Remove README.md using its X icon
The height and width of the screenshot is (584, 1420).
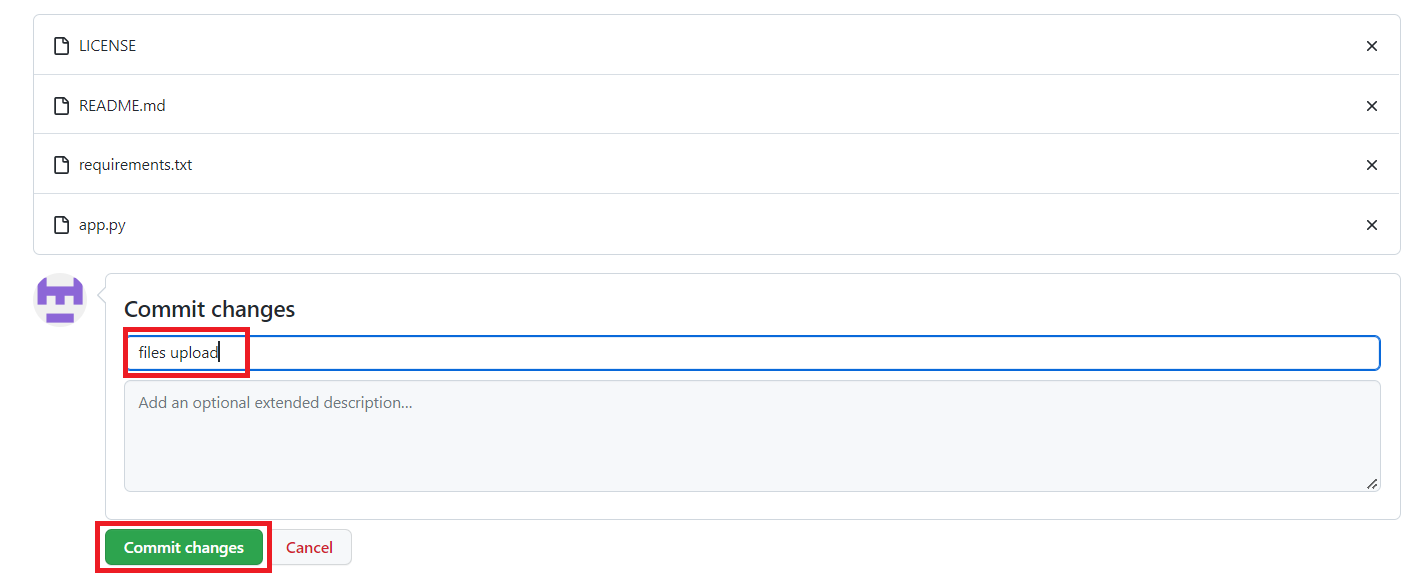(x=1371, y=106)
